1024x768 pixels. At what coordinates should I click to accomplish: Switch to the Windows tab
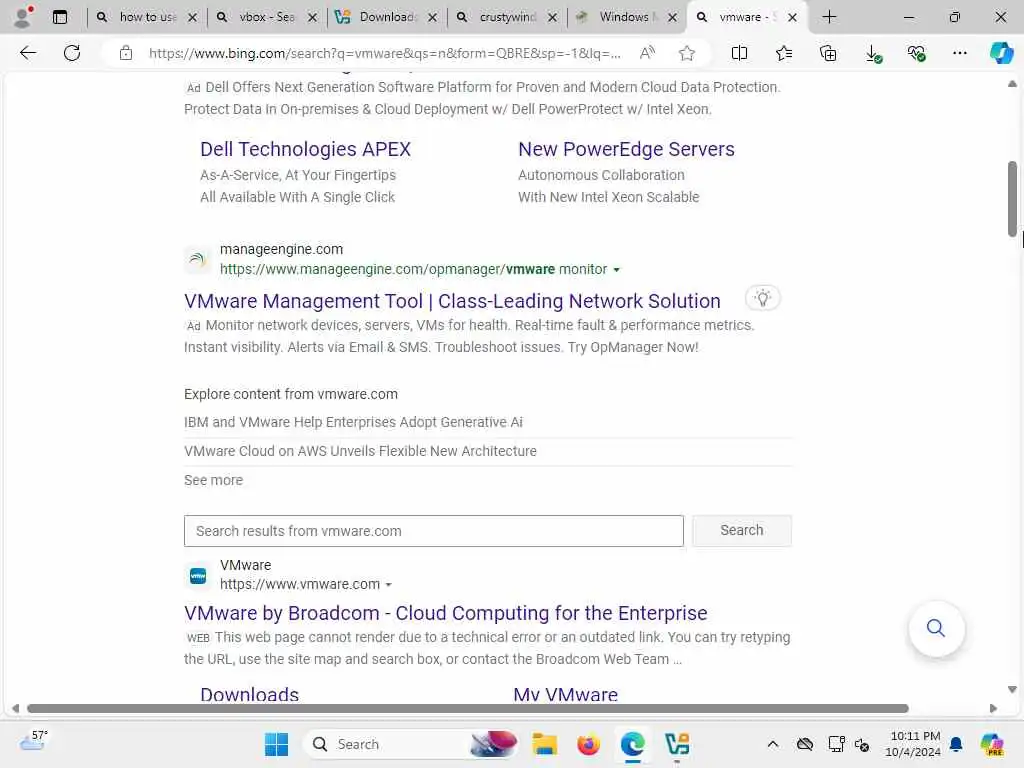point(627,17)
